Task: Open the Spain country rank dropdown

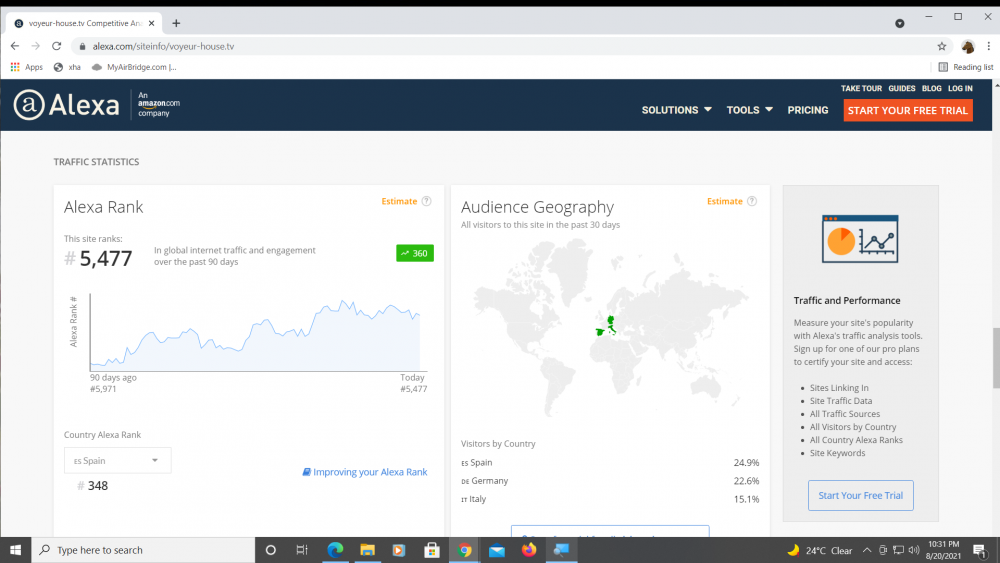Action: click(117, 461)
